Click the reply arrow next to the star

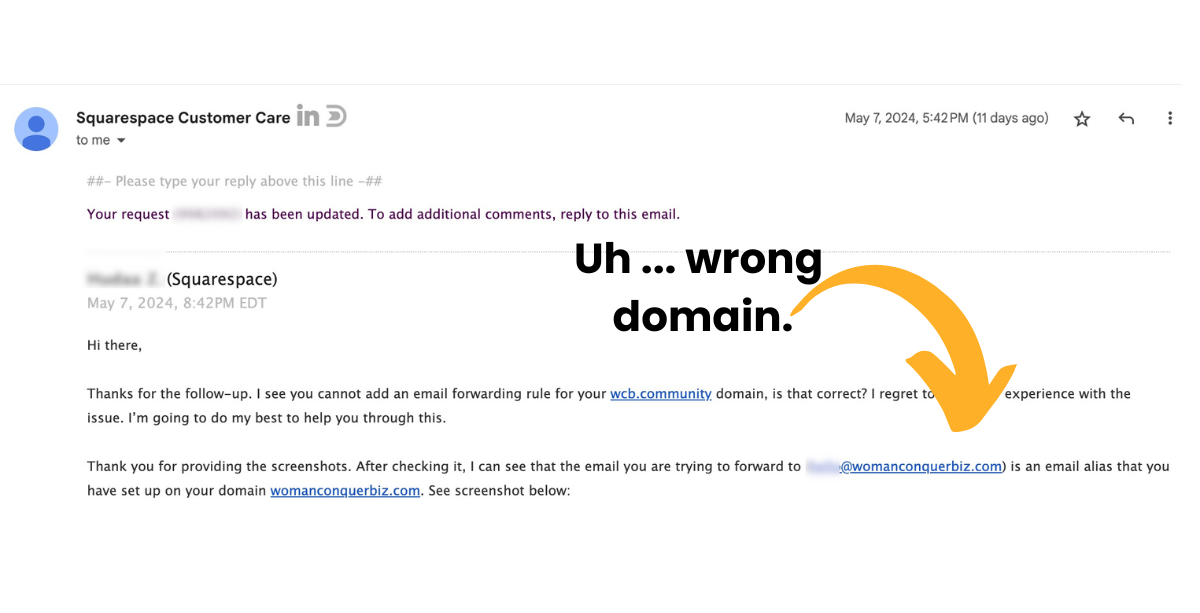(x=1126, y=118)
